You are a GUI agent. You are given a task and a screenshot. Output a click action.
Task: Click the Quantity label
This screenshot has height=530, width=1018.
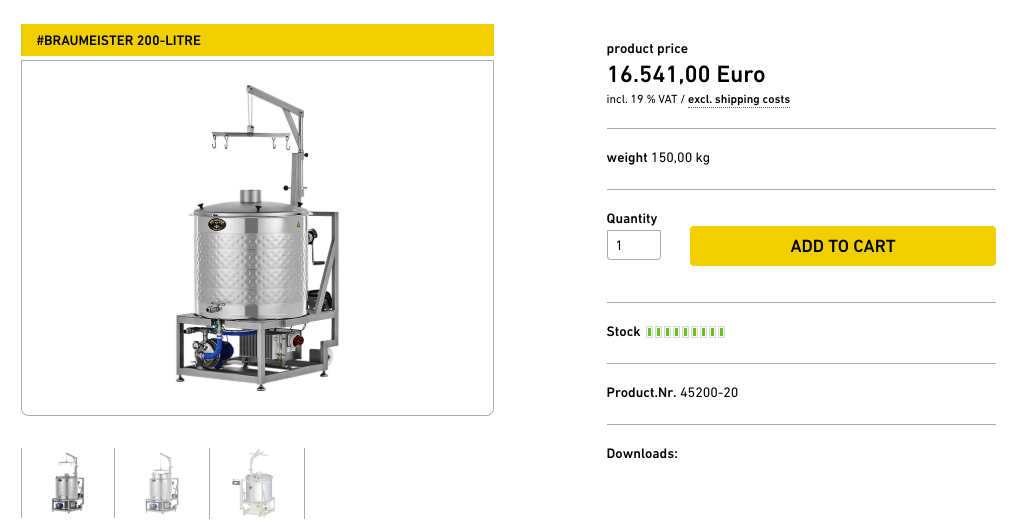[x=632, y=219]
